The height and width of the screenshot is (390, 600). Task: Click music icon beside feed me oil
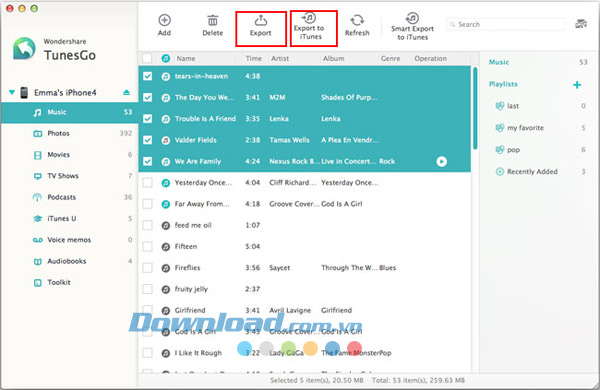165,225
